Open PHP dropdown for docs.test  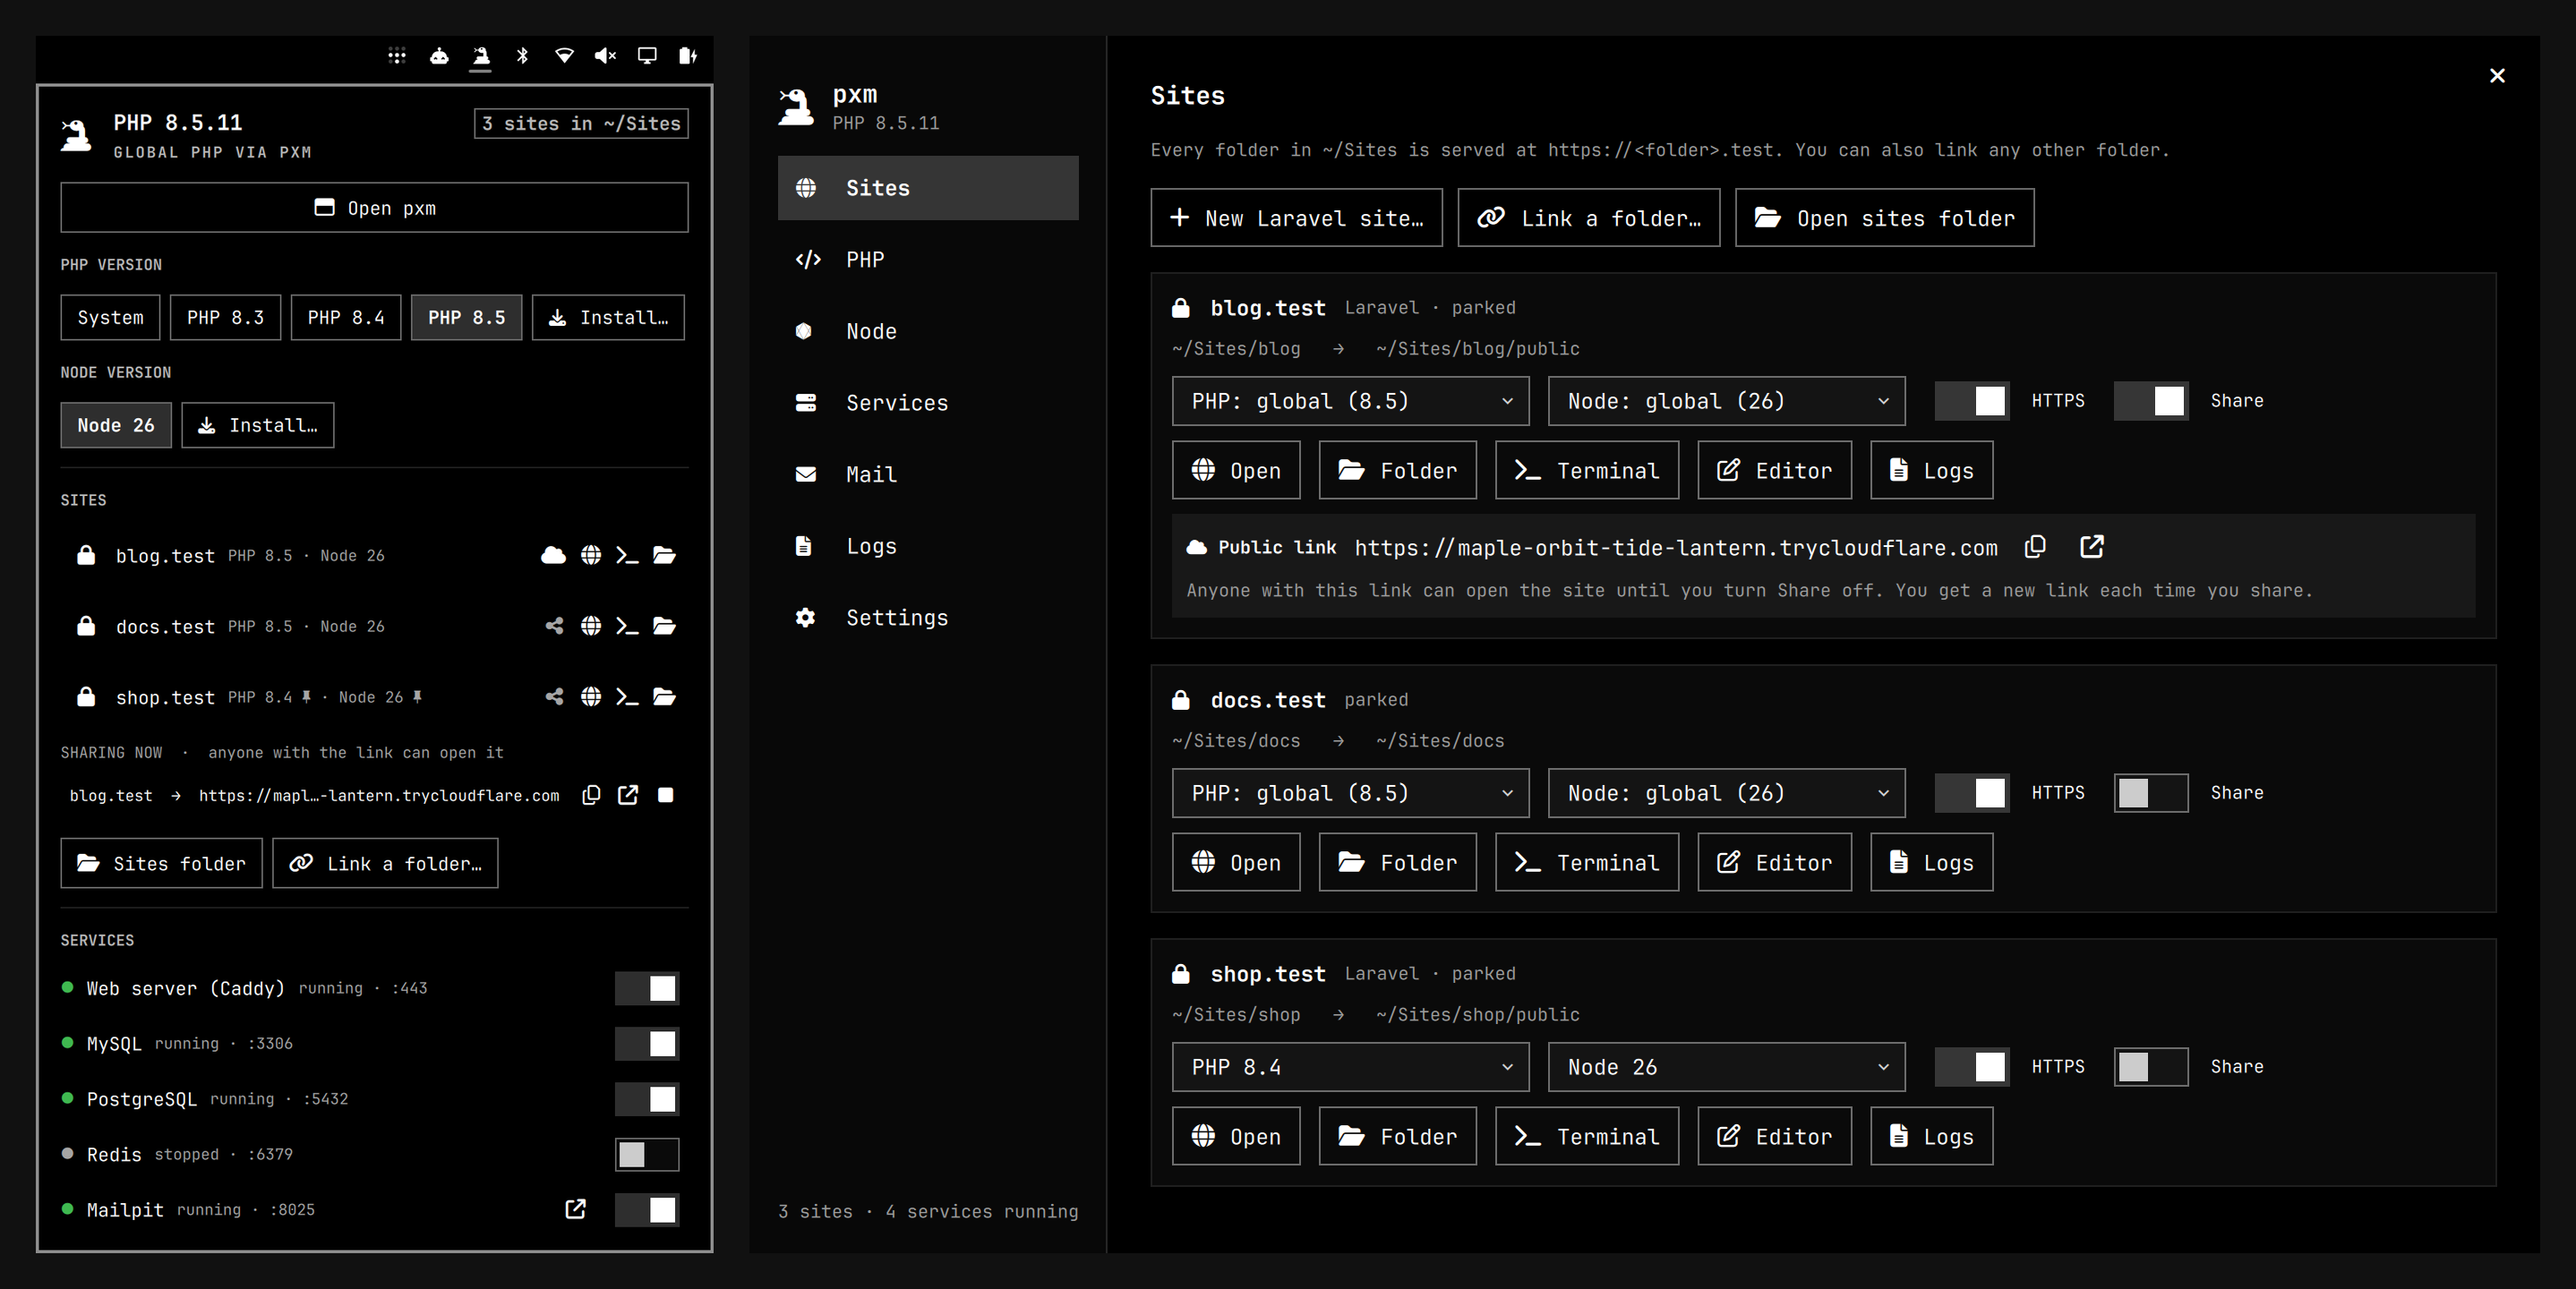click(1350, 793)
